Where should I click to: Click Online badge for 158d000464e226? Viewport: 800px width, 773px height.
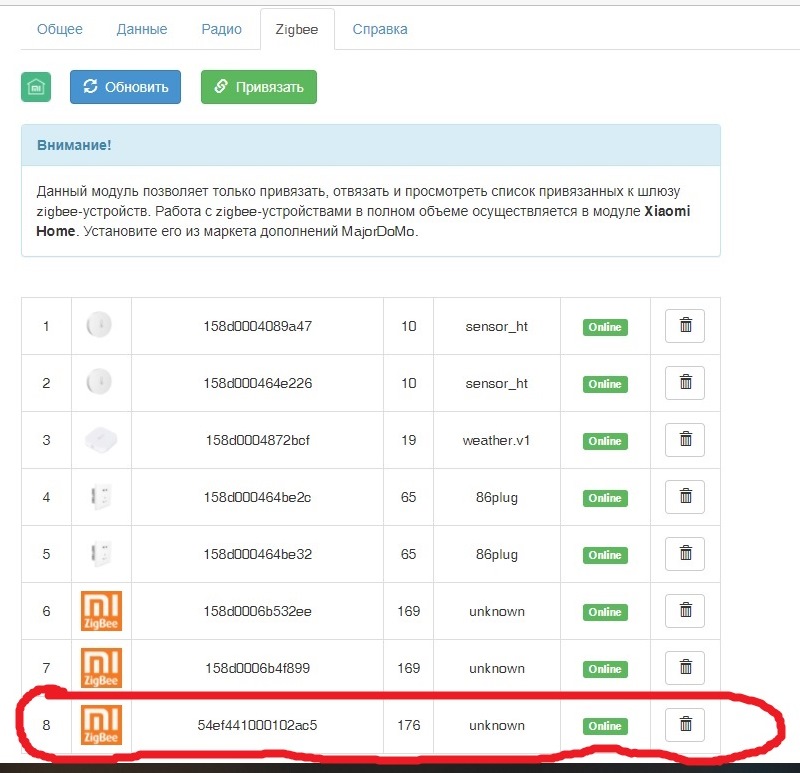(x=605, y=384)
